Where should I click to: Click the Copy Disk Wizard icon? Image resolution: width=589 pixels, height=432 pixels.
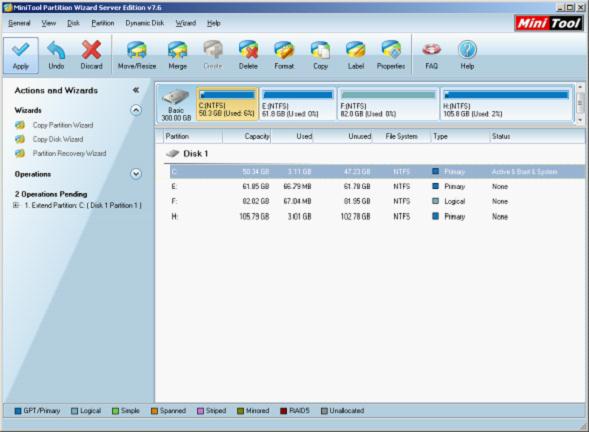[20, 139]
